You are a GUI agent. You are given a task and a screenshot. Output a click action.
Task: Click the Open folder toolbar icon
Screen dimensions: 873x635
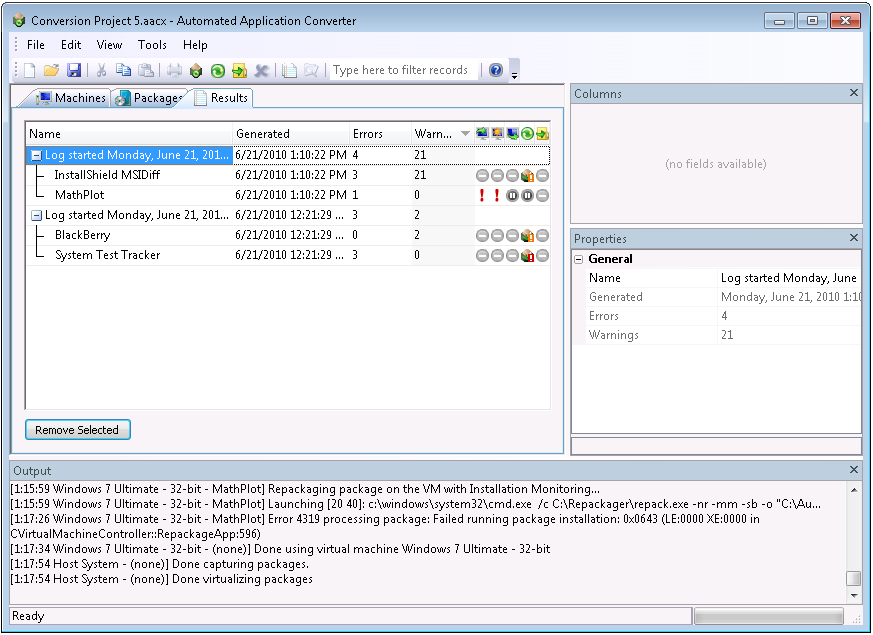[x=51, y=70]
